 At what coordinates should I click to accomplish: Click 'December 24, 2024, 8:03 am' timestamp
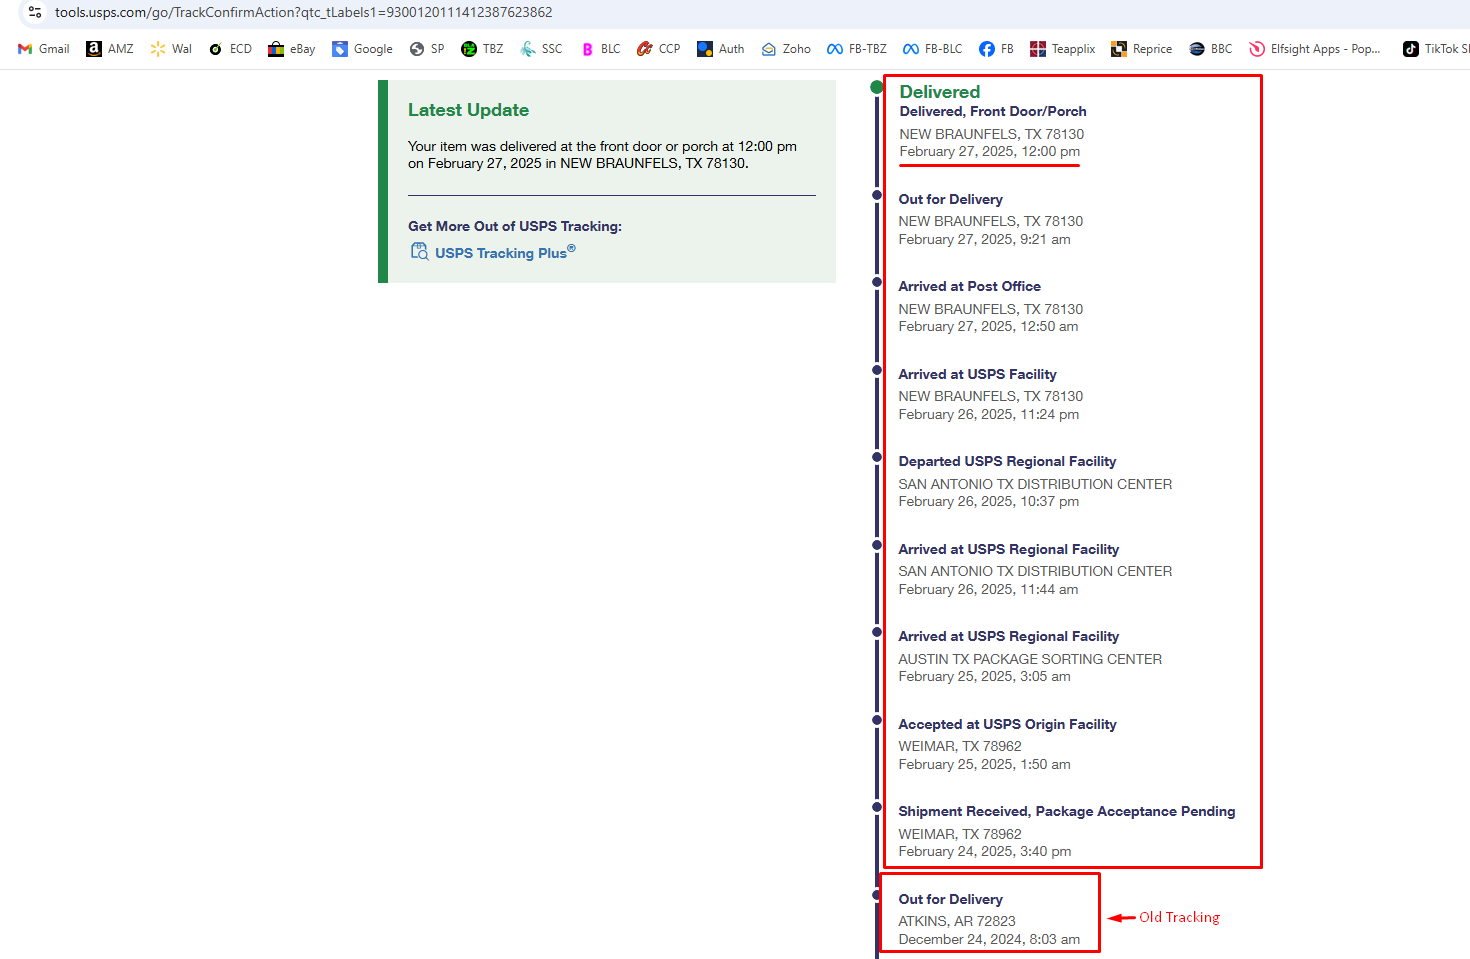click(x=989, y=939)
